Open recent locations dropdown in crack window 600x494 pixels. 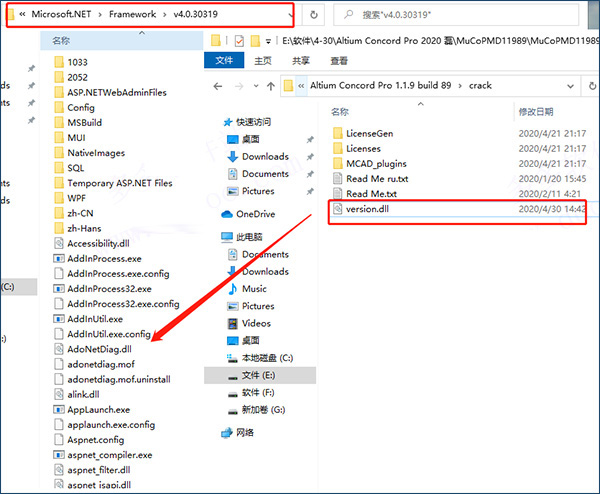click(x=256, y=86)
